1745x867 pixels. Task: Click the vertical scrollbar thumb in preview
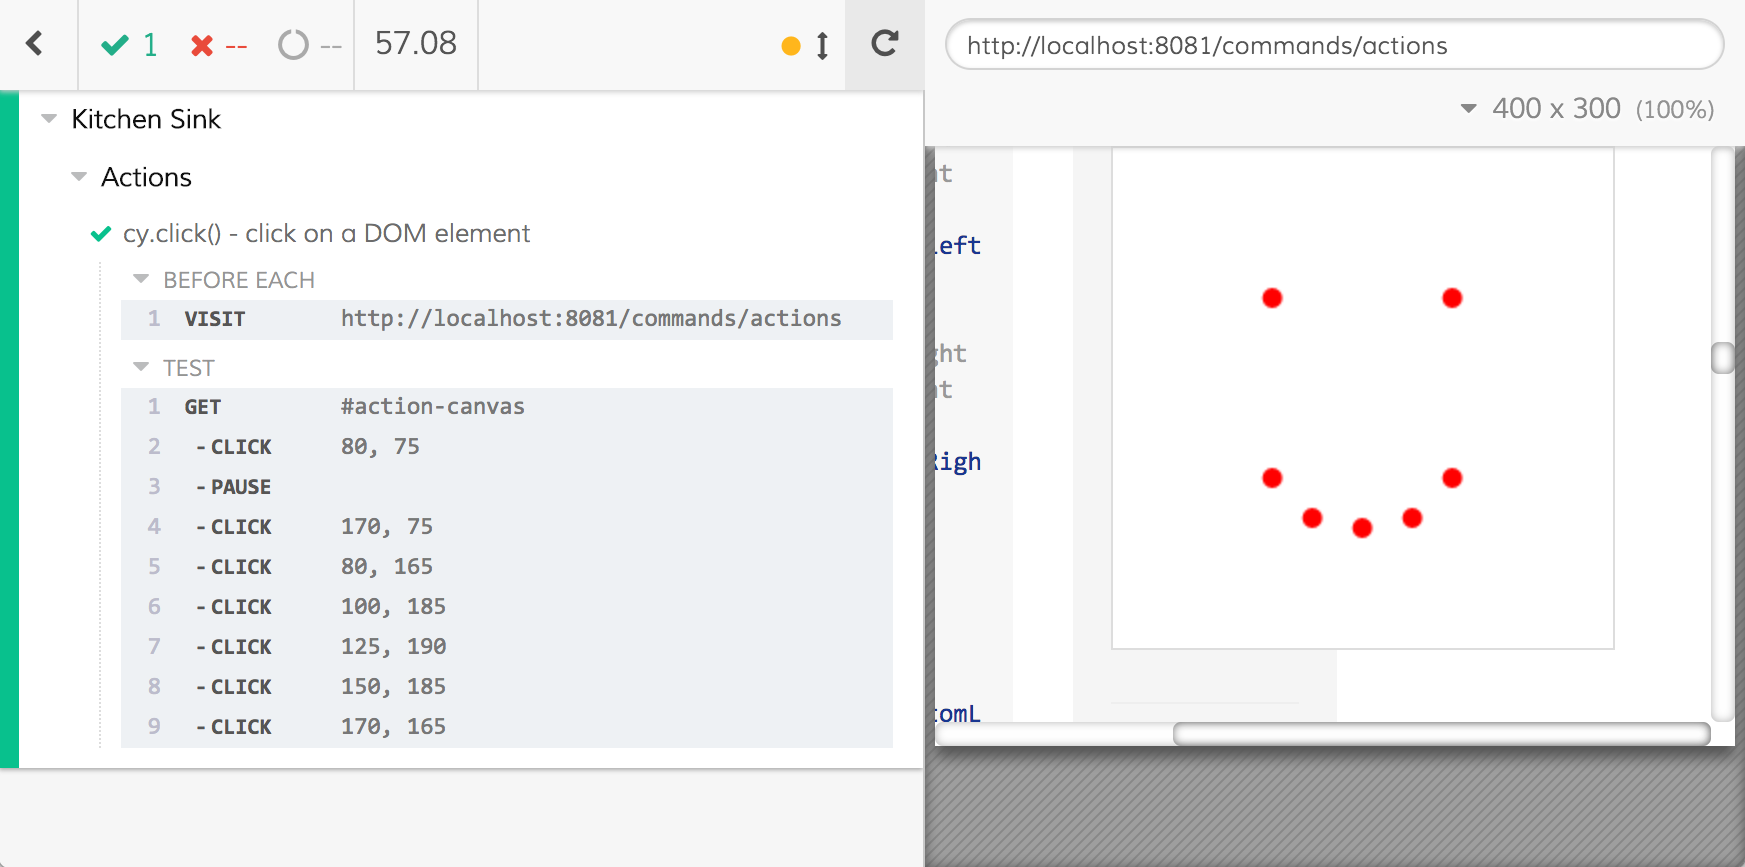pyautogui.click(x=1722, y=358)
